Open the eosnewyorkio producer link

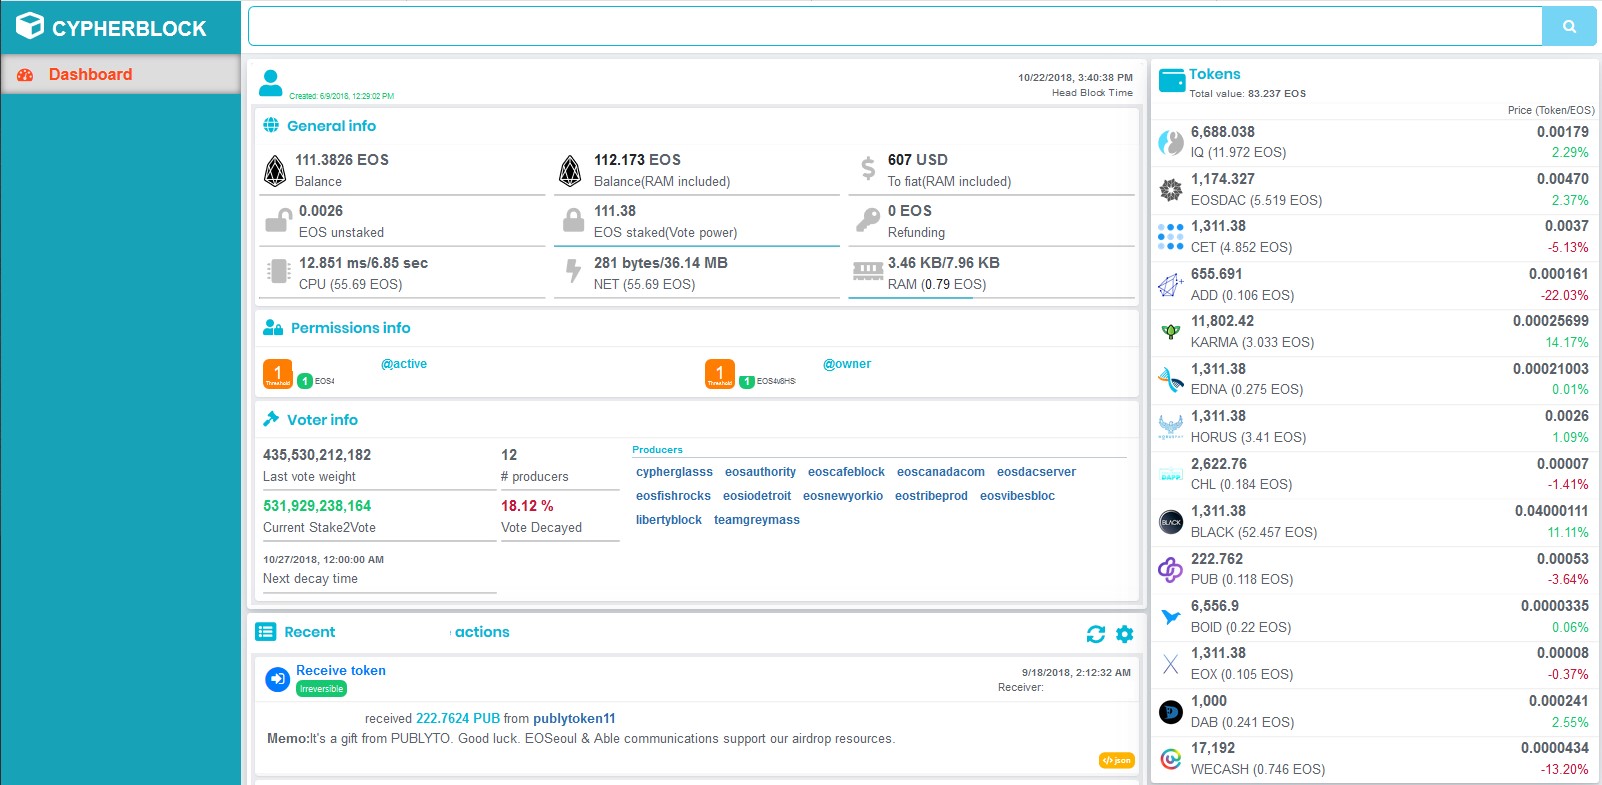coord(843,496)
